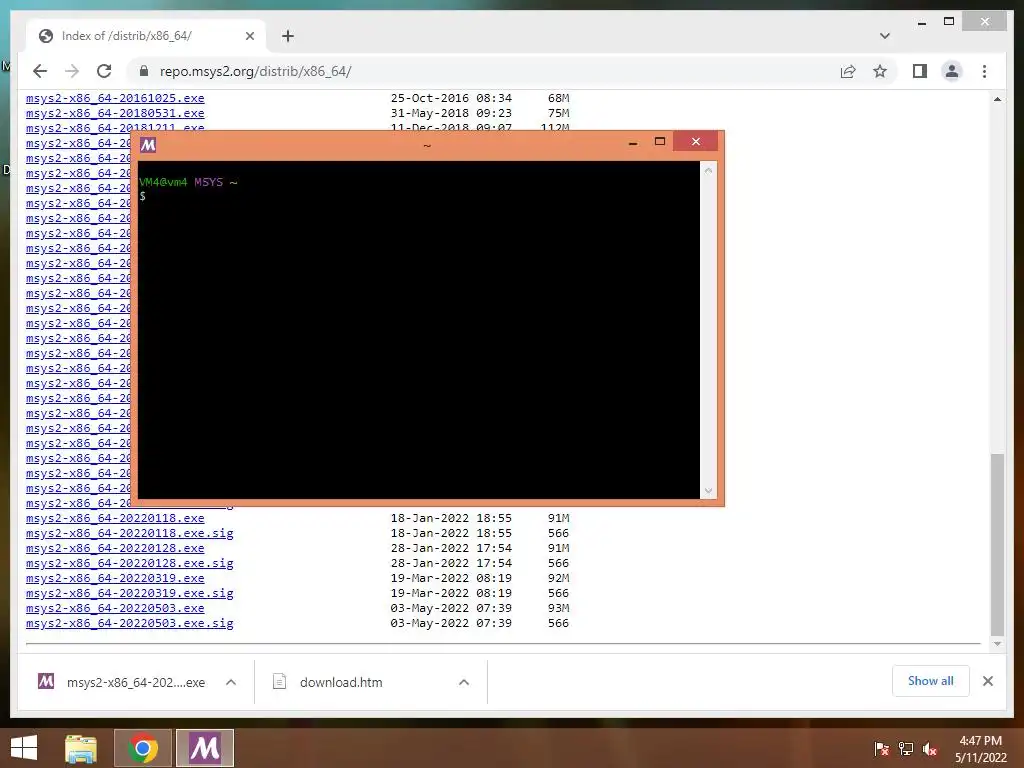This screenshot has height=768, width=1024.
Task: Download msys2-x86_64-20220319.exe
Action: pyautogui.click(x=115, y=578)
